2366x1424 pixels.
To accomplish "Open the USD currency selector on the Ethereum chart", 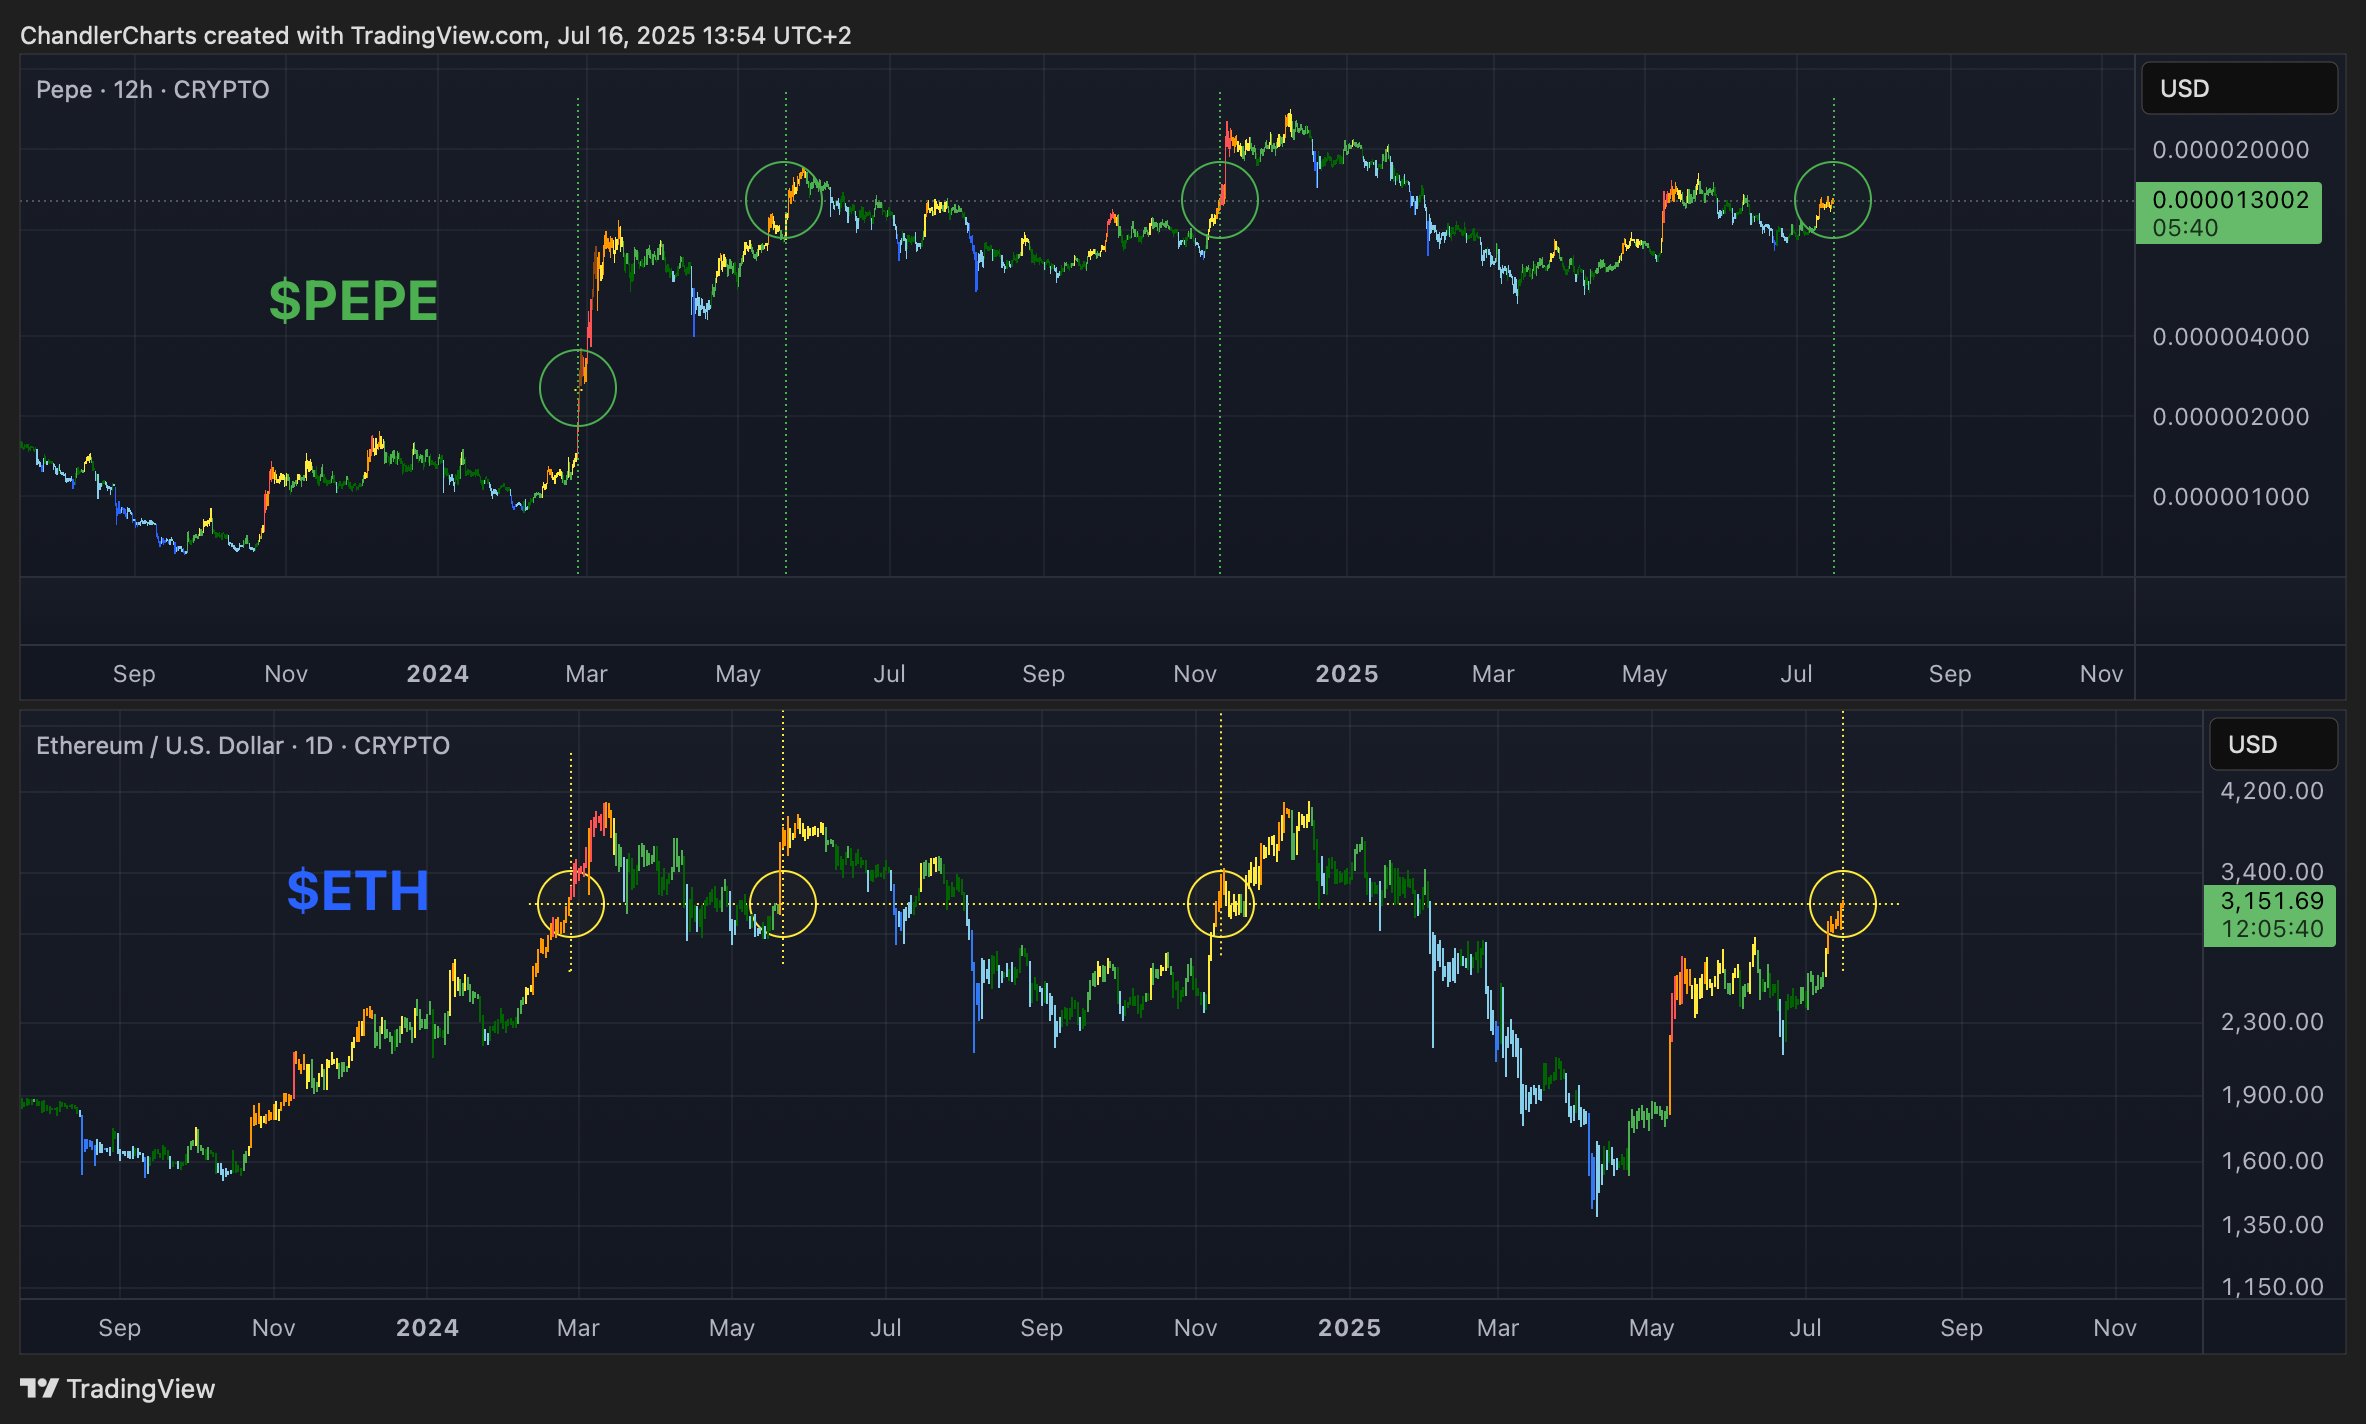I will tap(2273, 744).
